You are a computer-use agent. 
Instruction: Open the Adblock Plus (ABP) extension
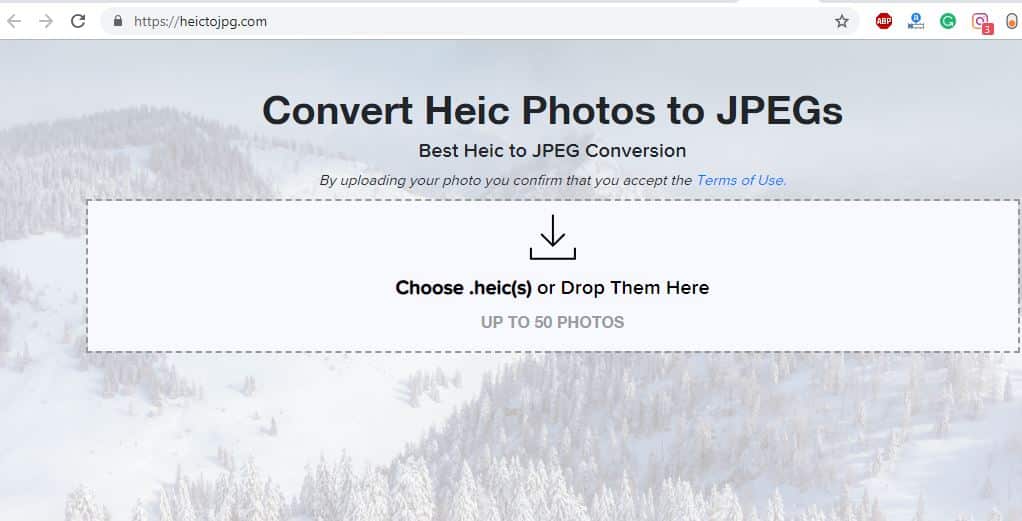[884, 21]
